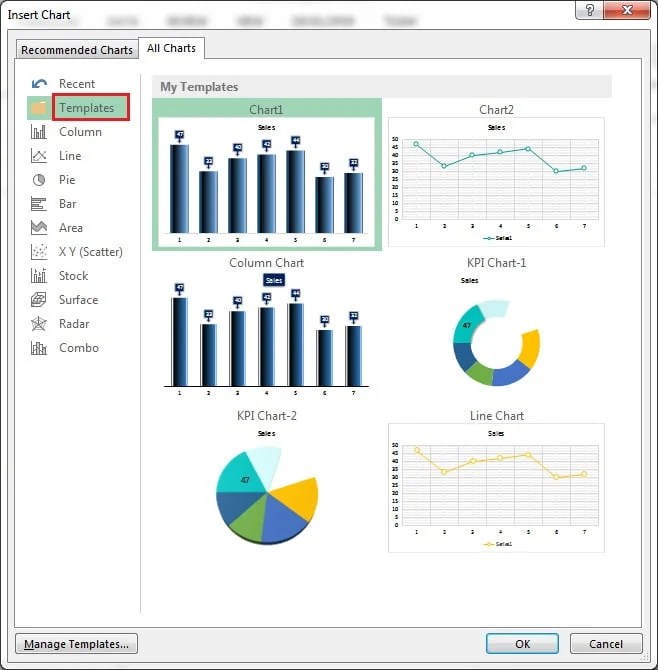Select the X Y (Scatter) category label

click(x=91, y=252)
